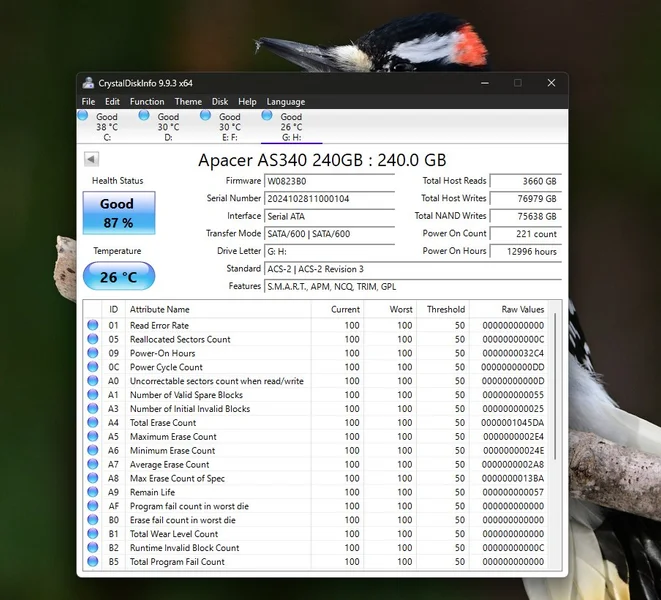Click status orb for Power Cycle Count
This screenshot has height=600, width=661.
93,367
